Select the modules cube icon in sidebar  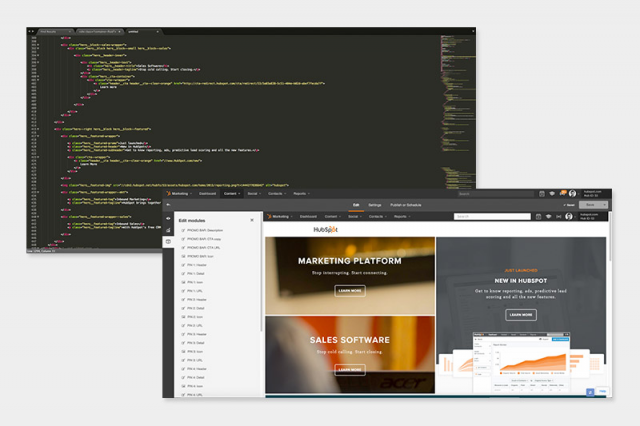click(x=168, y=241)
